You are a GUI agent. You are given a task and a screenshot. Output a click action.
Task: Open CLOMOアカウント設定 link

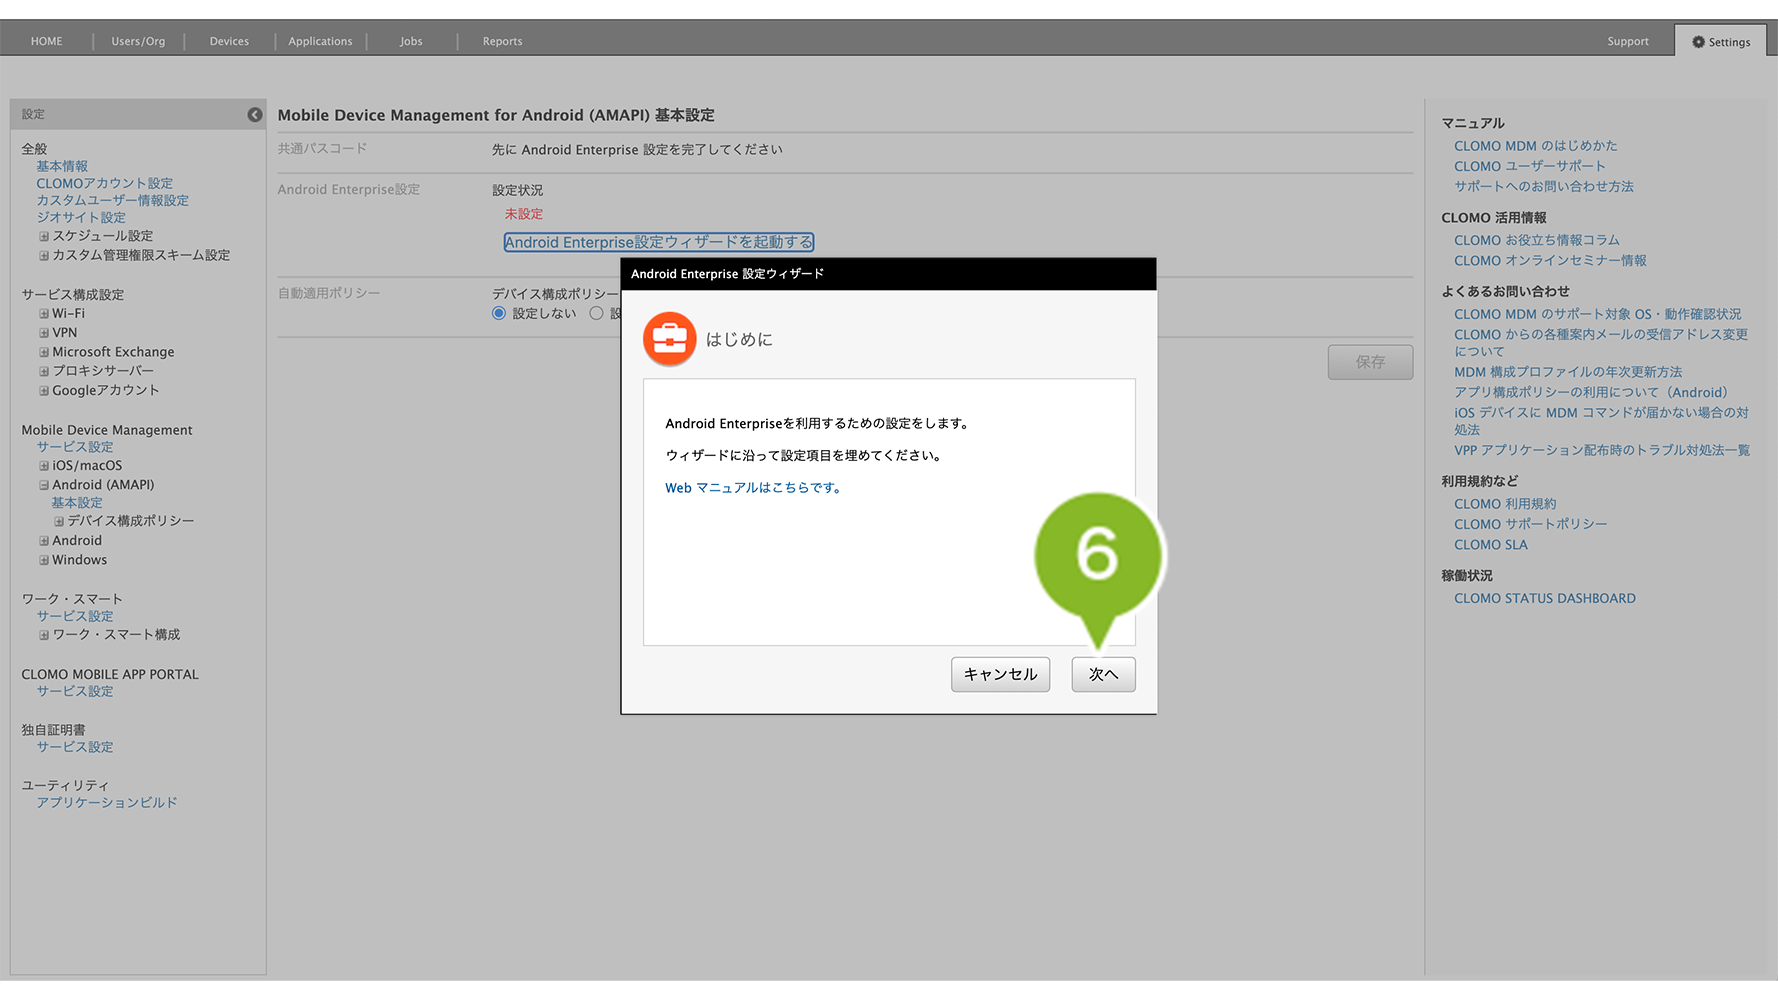pyautogui.click(x=105, y=183)
